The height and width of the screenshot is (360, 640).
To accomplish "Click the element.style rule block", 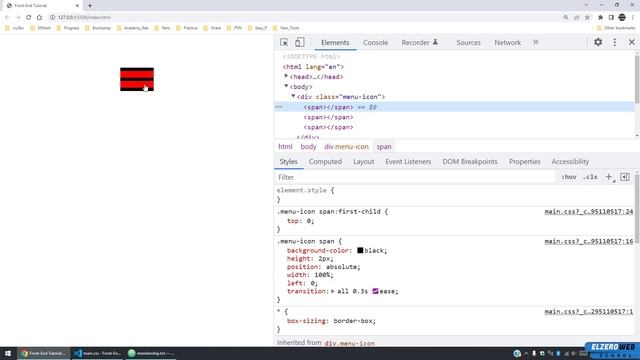I will click(x=305, y=195).
